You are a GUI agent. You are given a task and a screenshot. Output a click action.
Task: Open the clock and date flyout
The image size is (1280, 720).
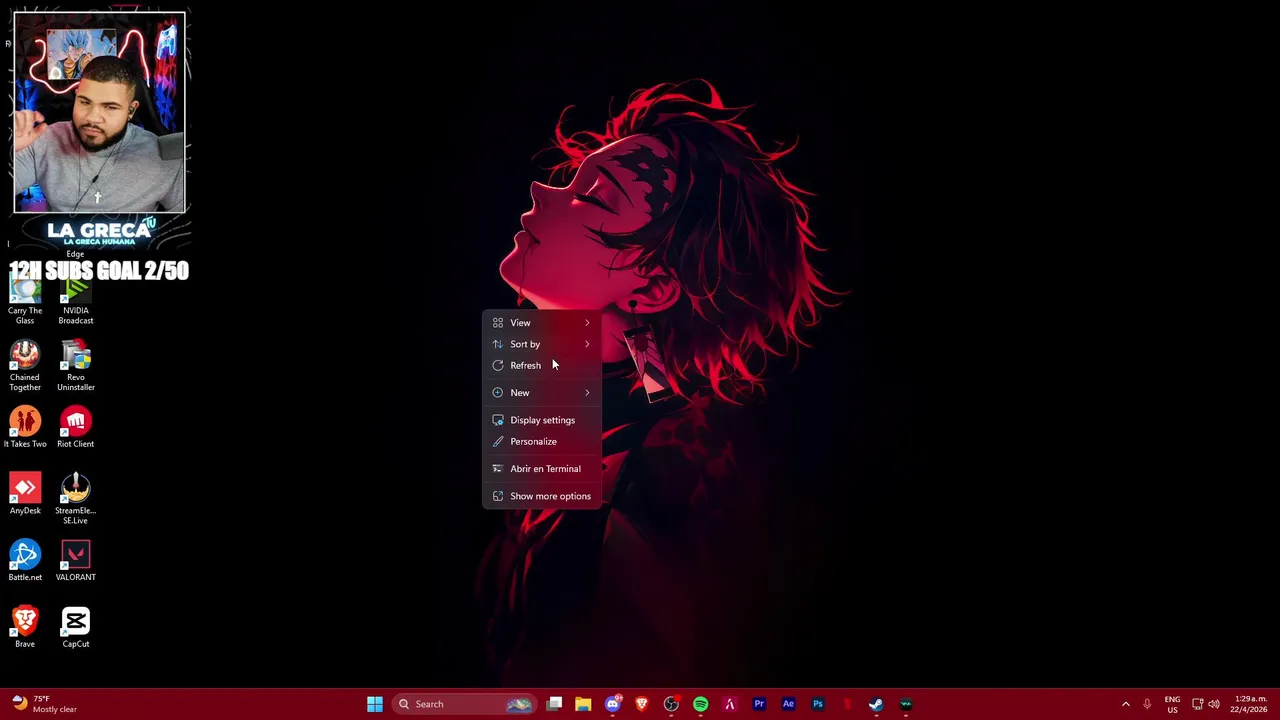[1251, 704]
